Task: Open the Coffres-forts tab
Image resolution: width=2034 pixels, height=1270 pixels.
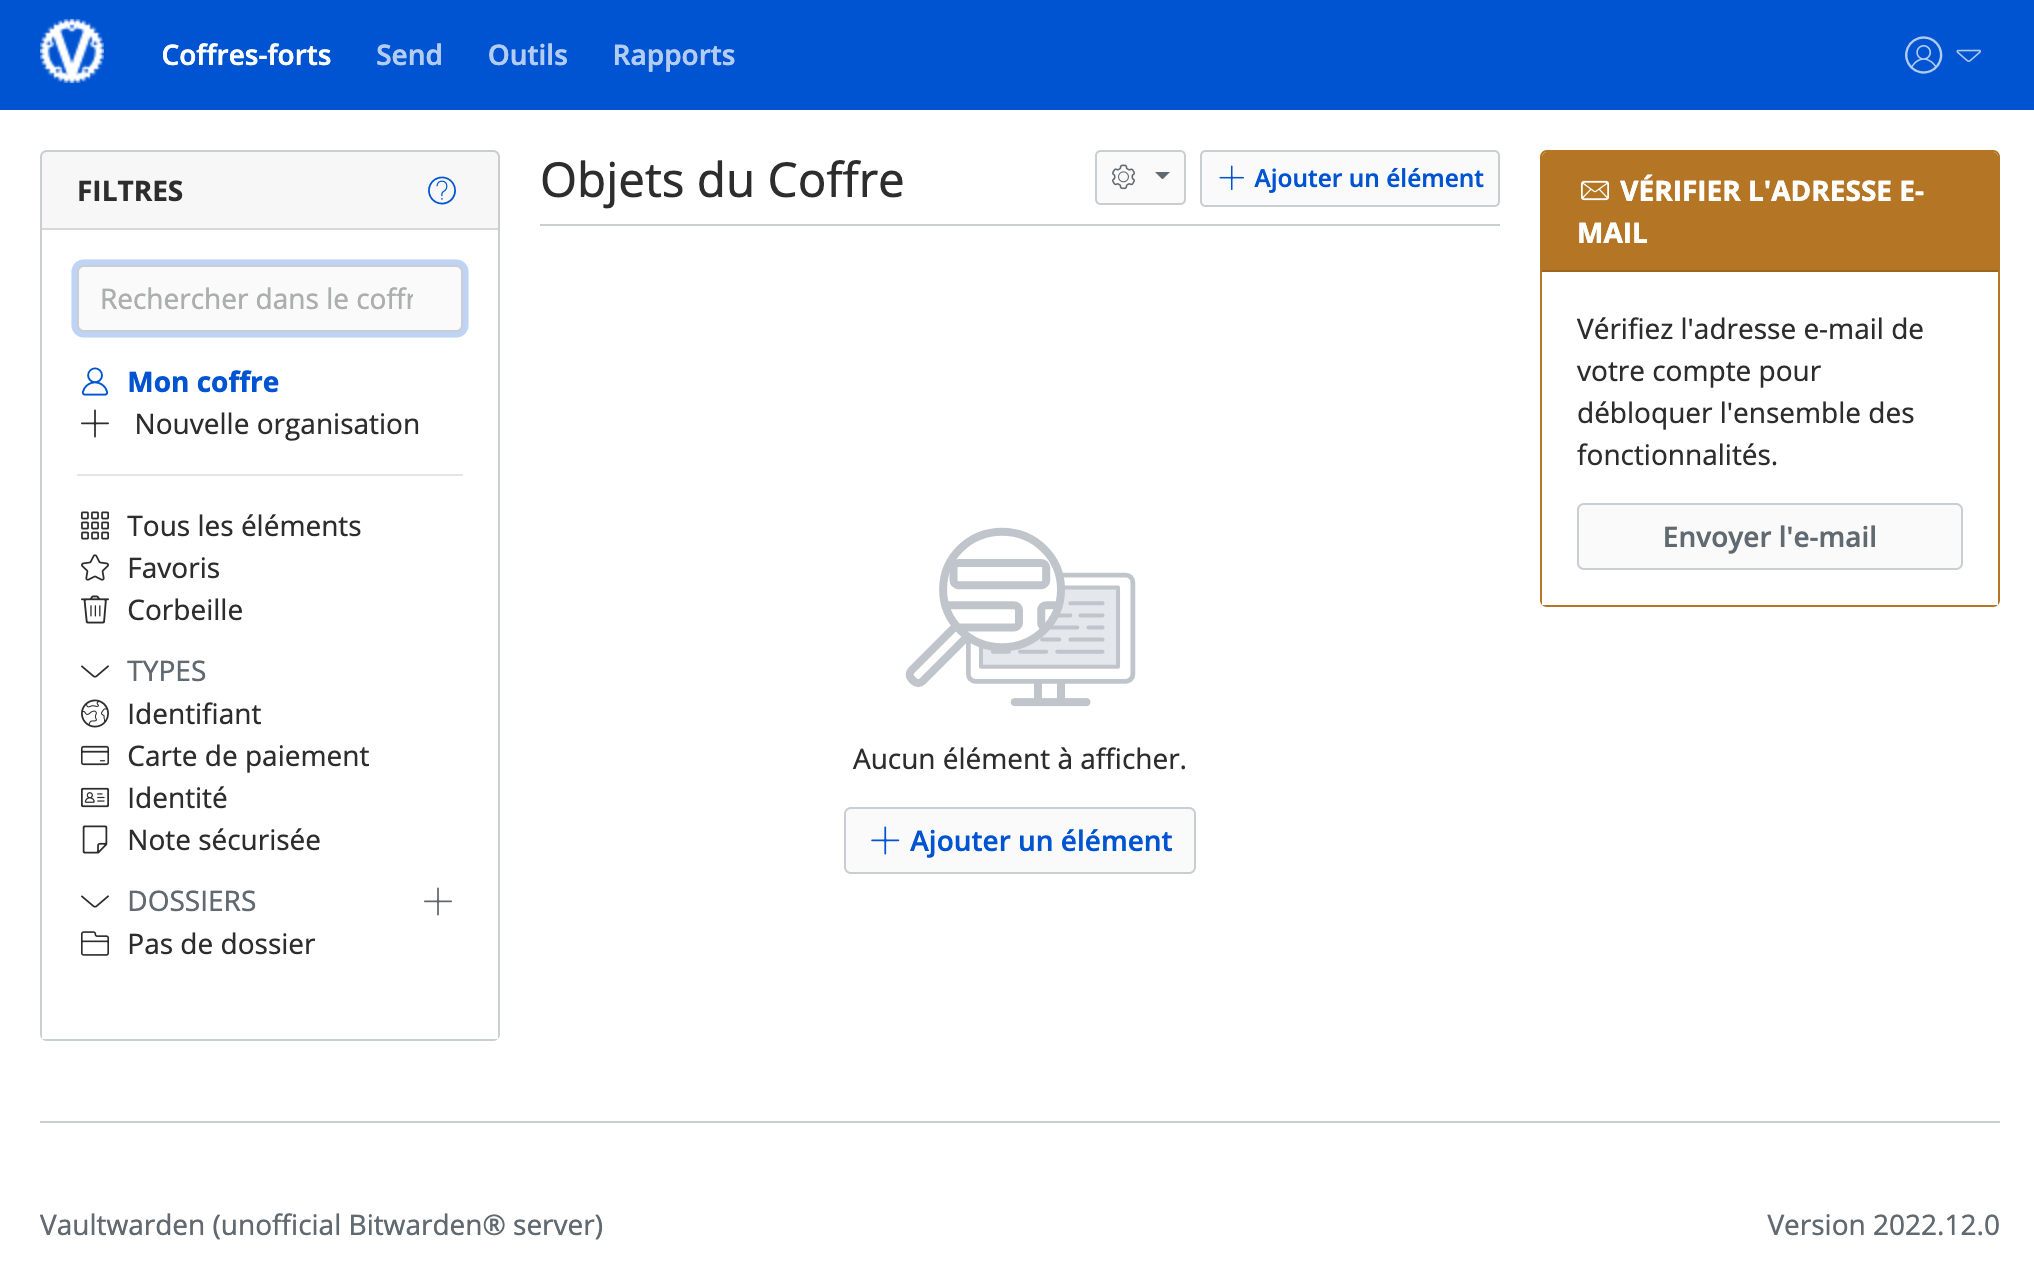Action: pyautogui.click(x=246, y=55)
